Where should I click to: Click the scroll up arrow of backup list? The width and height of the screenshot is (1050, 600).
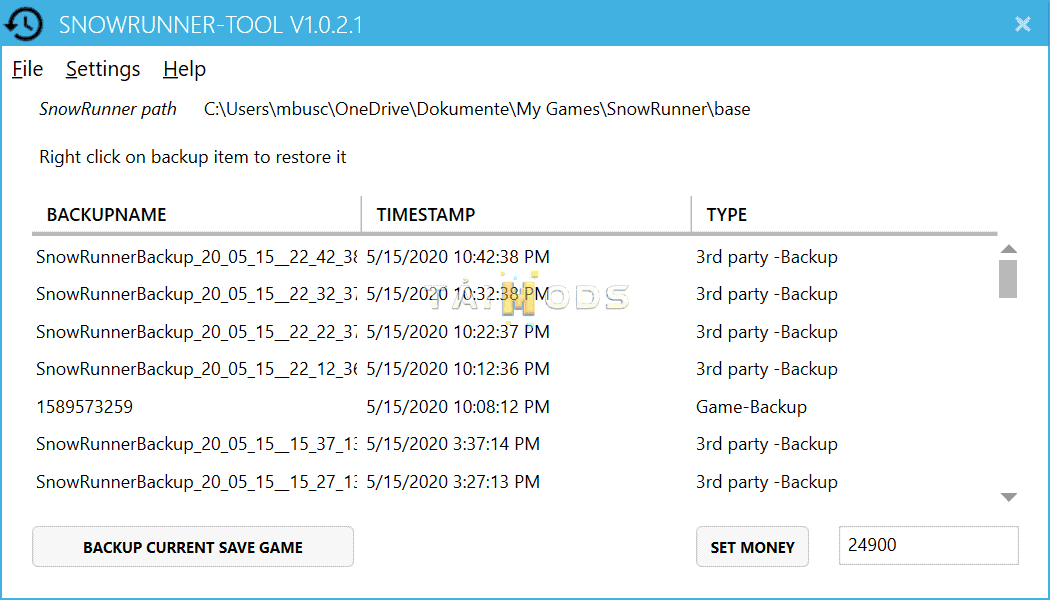tap(1008, 249)
